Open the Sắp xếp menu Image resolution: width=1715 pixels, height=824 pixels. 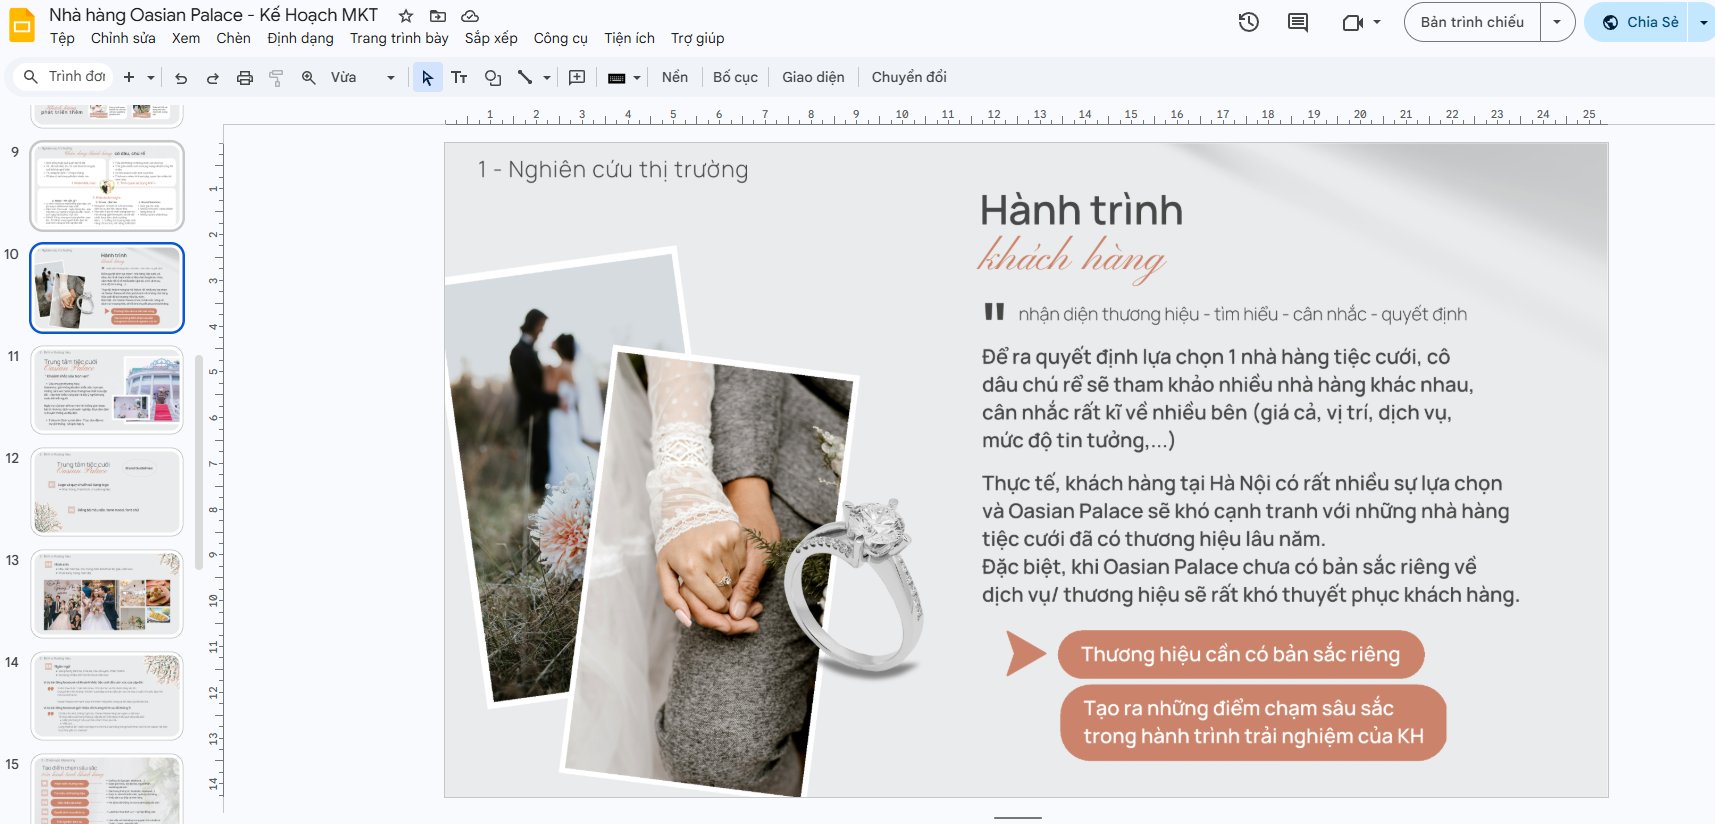491,38
